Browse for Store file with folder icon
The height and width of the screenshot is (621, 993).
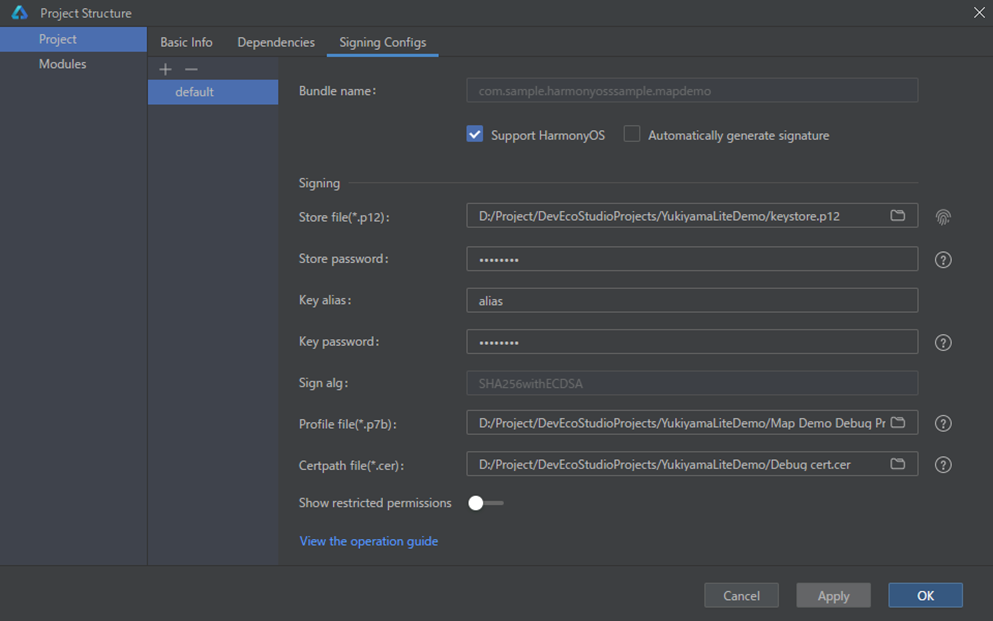[897, 215]
